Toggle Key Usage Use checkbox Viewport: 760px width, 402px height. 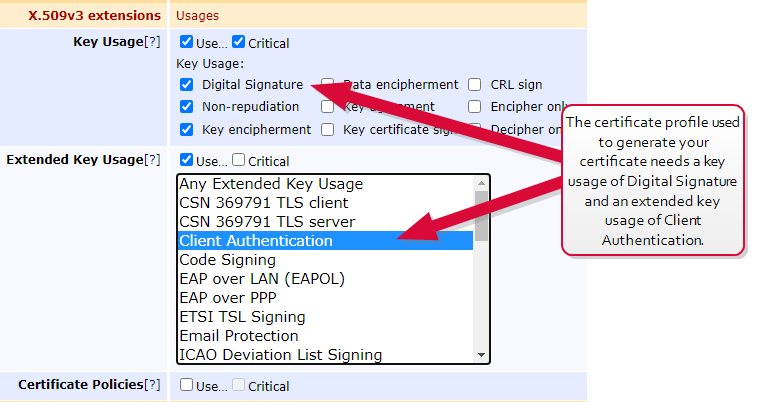[x=187, y=43]
